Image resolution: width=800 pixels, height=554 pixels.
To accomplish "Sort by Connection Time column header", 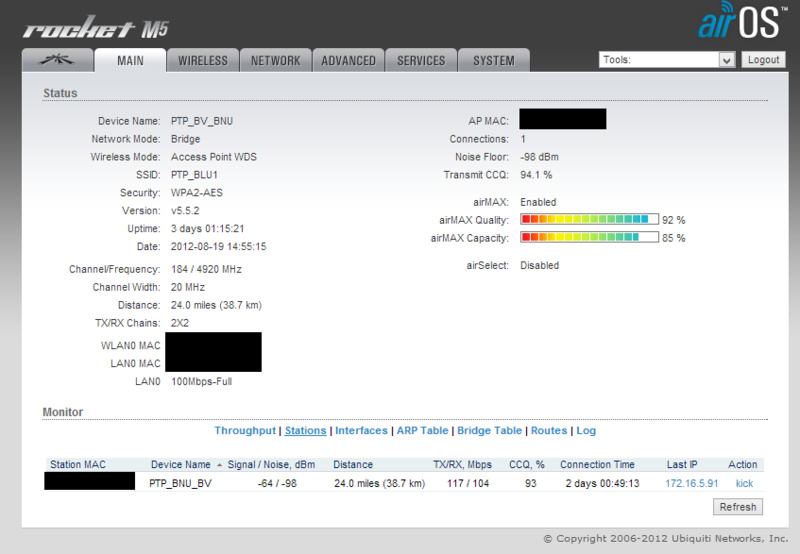I will click(597, 464).
